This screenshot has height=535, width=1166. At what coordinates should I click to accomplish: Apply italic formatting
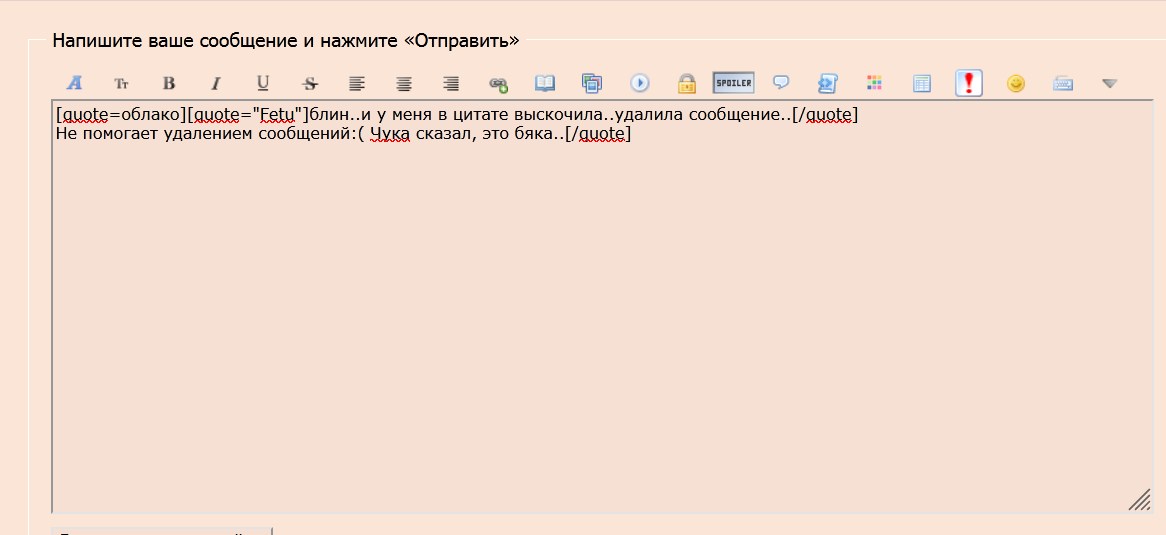(x=216, y=83)
